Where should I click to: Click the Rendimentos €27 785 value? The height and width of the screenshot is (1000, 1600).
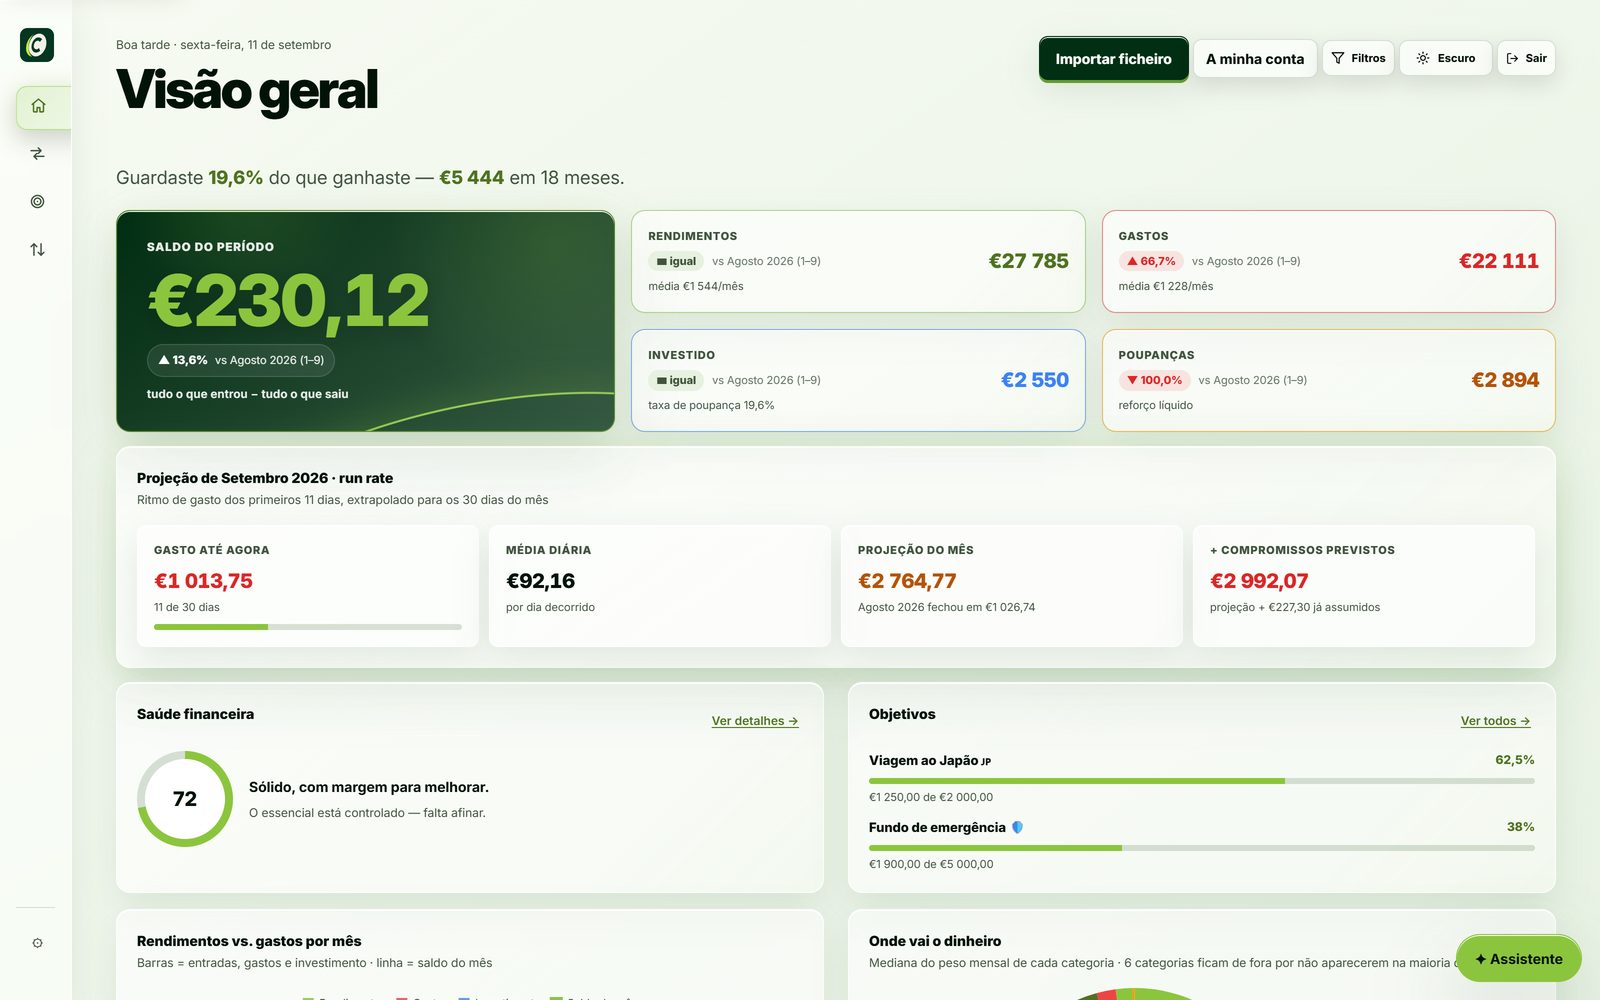pyautogui.click(x=1028, y=261)
